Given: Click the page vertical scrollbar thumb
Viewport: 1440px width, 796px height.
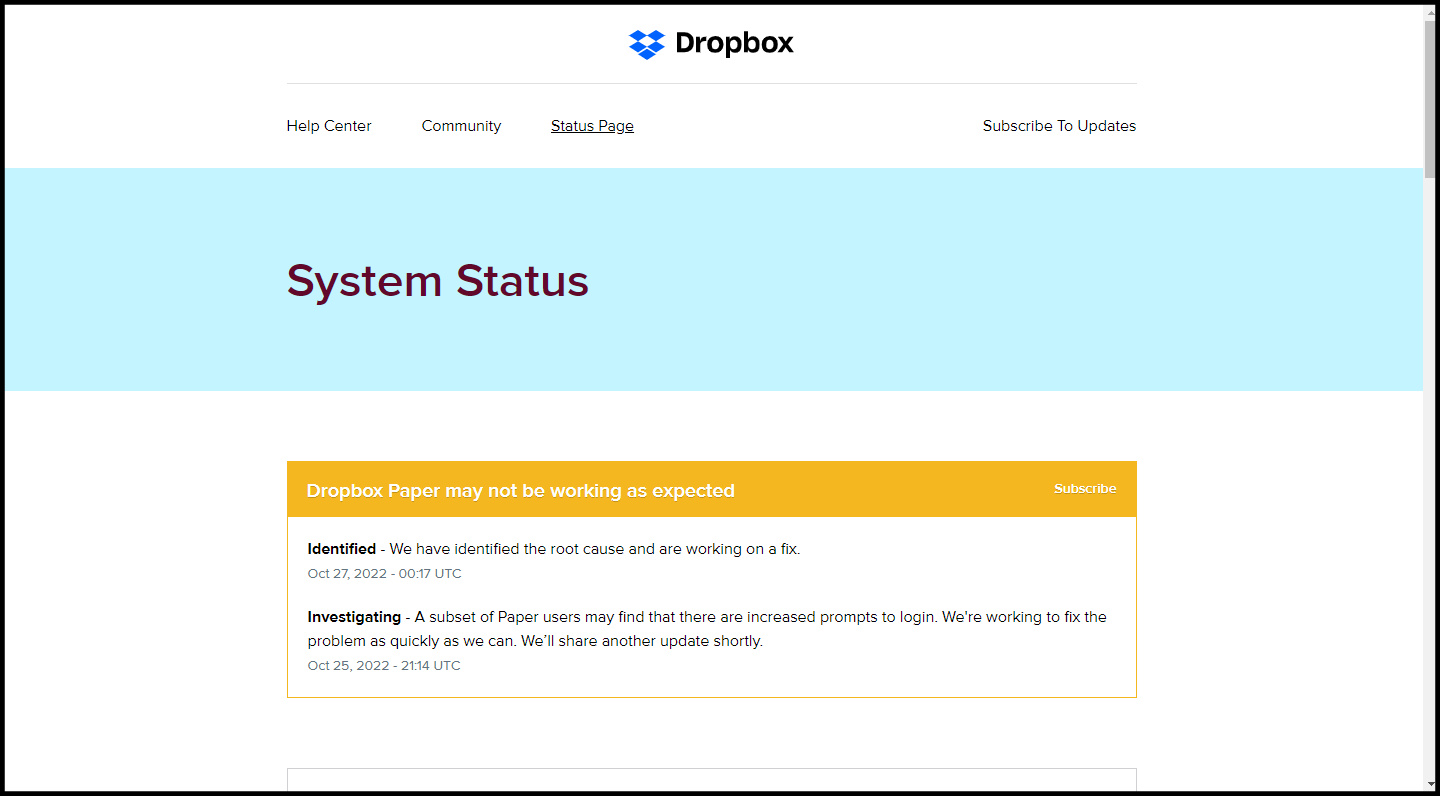Looking at the screenshot, I should (x=1431, y=100).
